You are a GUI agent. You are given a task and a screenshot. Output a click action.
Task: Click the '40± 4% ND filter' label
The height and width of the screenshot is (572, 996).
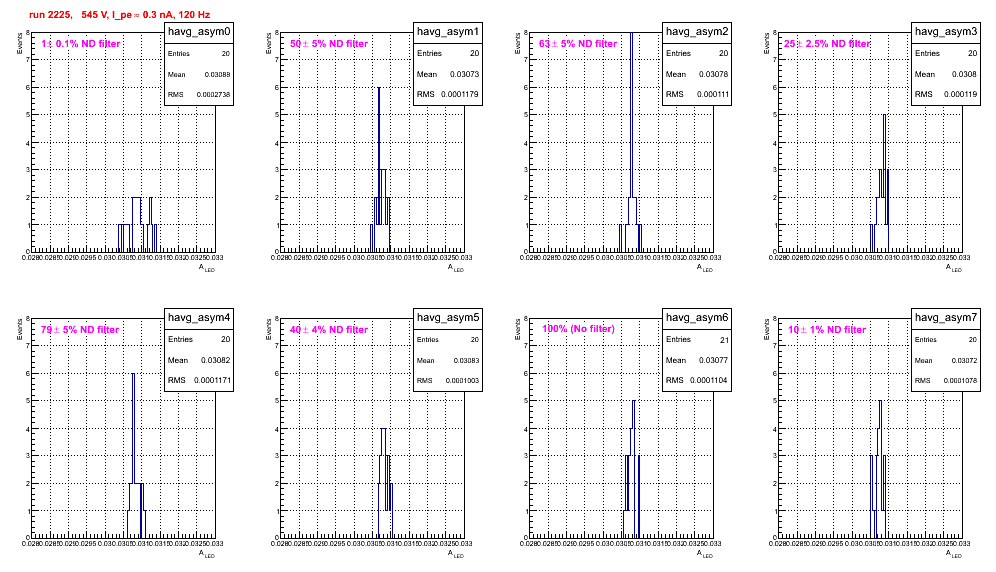pyautogui.click(x=329, y=330)
